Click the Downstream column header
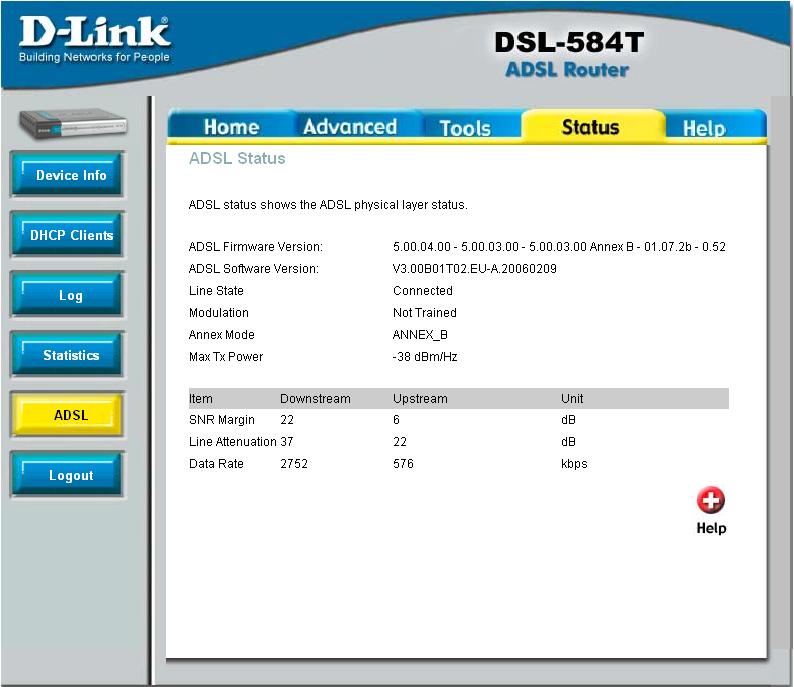This screenshot has height=687, width=794. pos(315,398)
